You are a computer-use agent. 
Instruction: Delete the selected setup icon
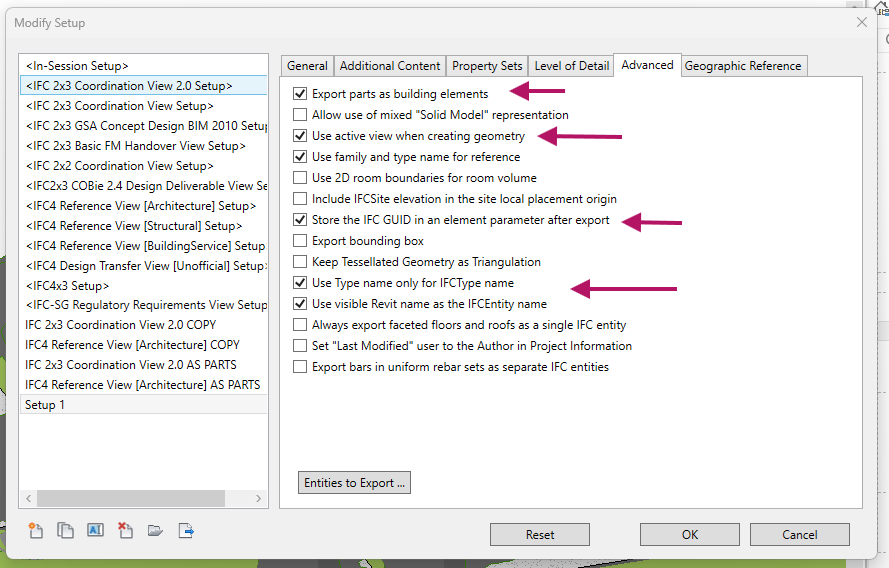tap(125, 531)
